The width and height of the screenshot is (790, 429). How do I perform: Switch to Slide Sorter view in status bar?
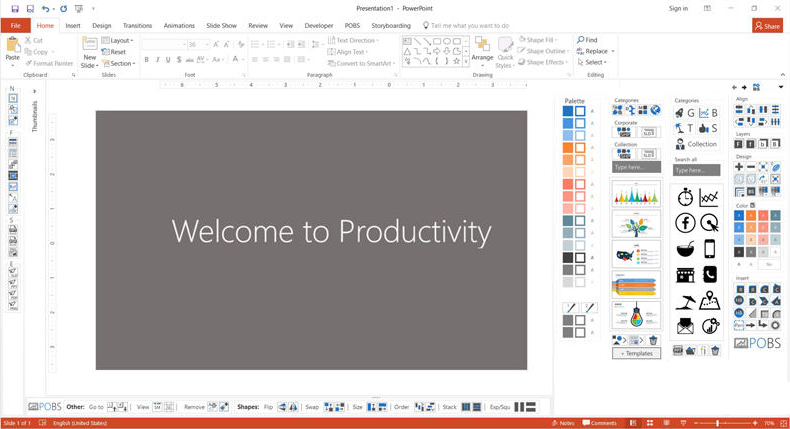coord(650,423)
